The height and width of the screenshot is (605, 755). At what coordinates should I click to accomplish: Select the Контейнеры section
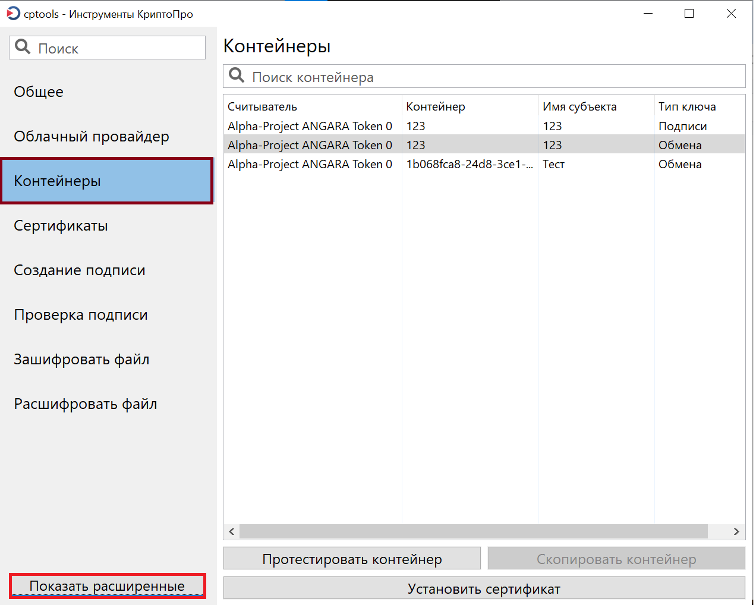tap(106, 181)
